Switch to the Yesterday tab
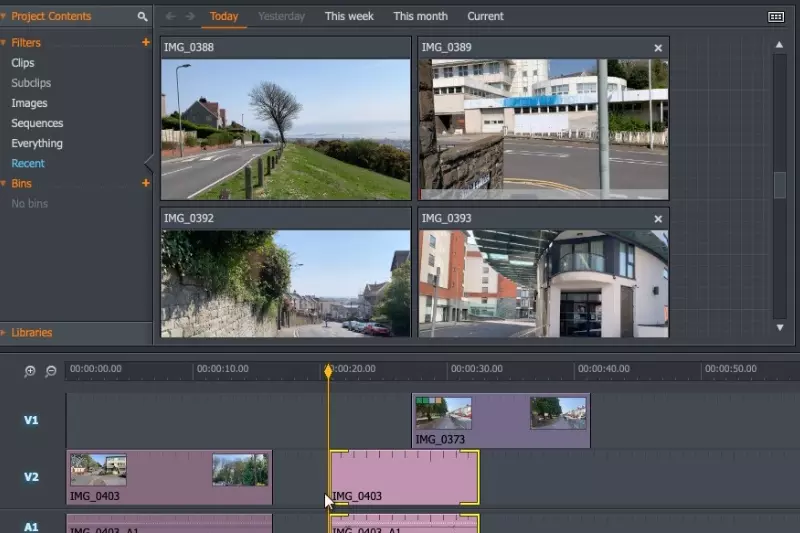This screenshot has height=533, width=800. pyautogui.click(x=281, y=16)
